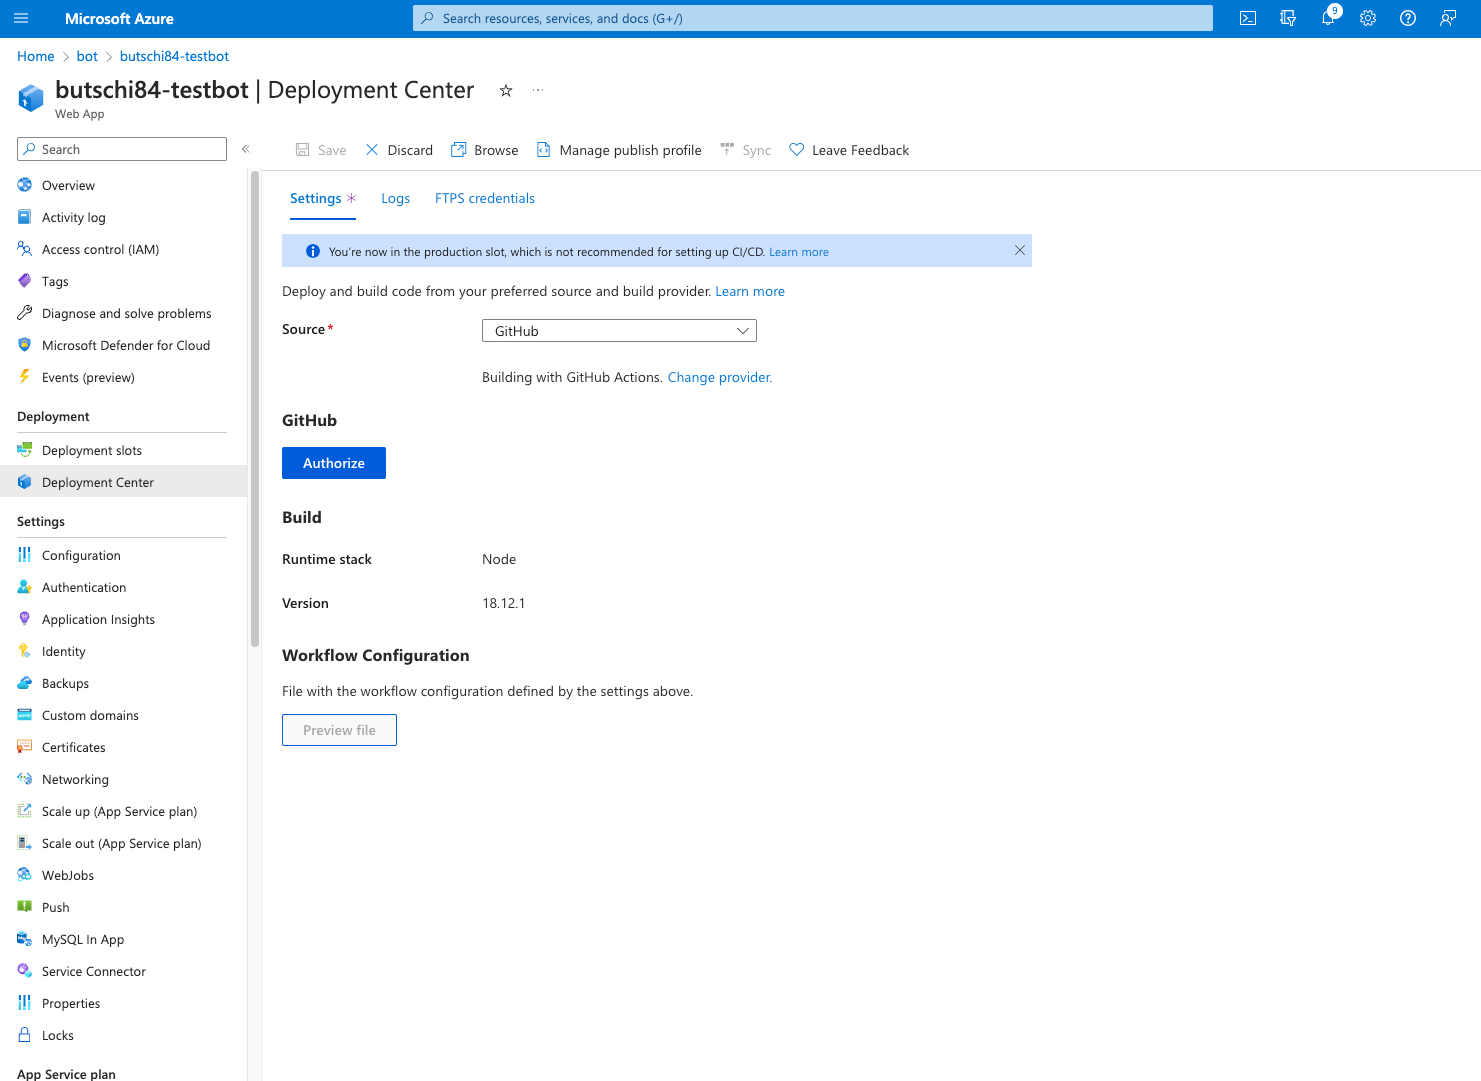Click the Application Insights bulb icon
The image size is (1481, 1081).
pos(25,619)
